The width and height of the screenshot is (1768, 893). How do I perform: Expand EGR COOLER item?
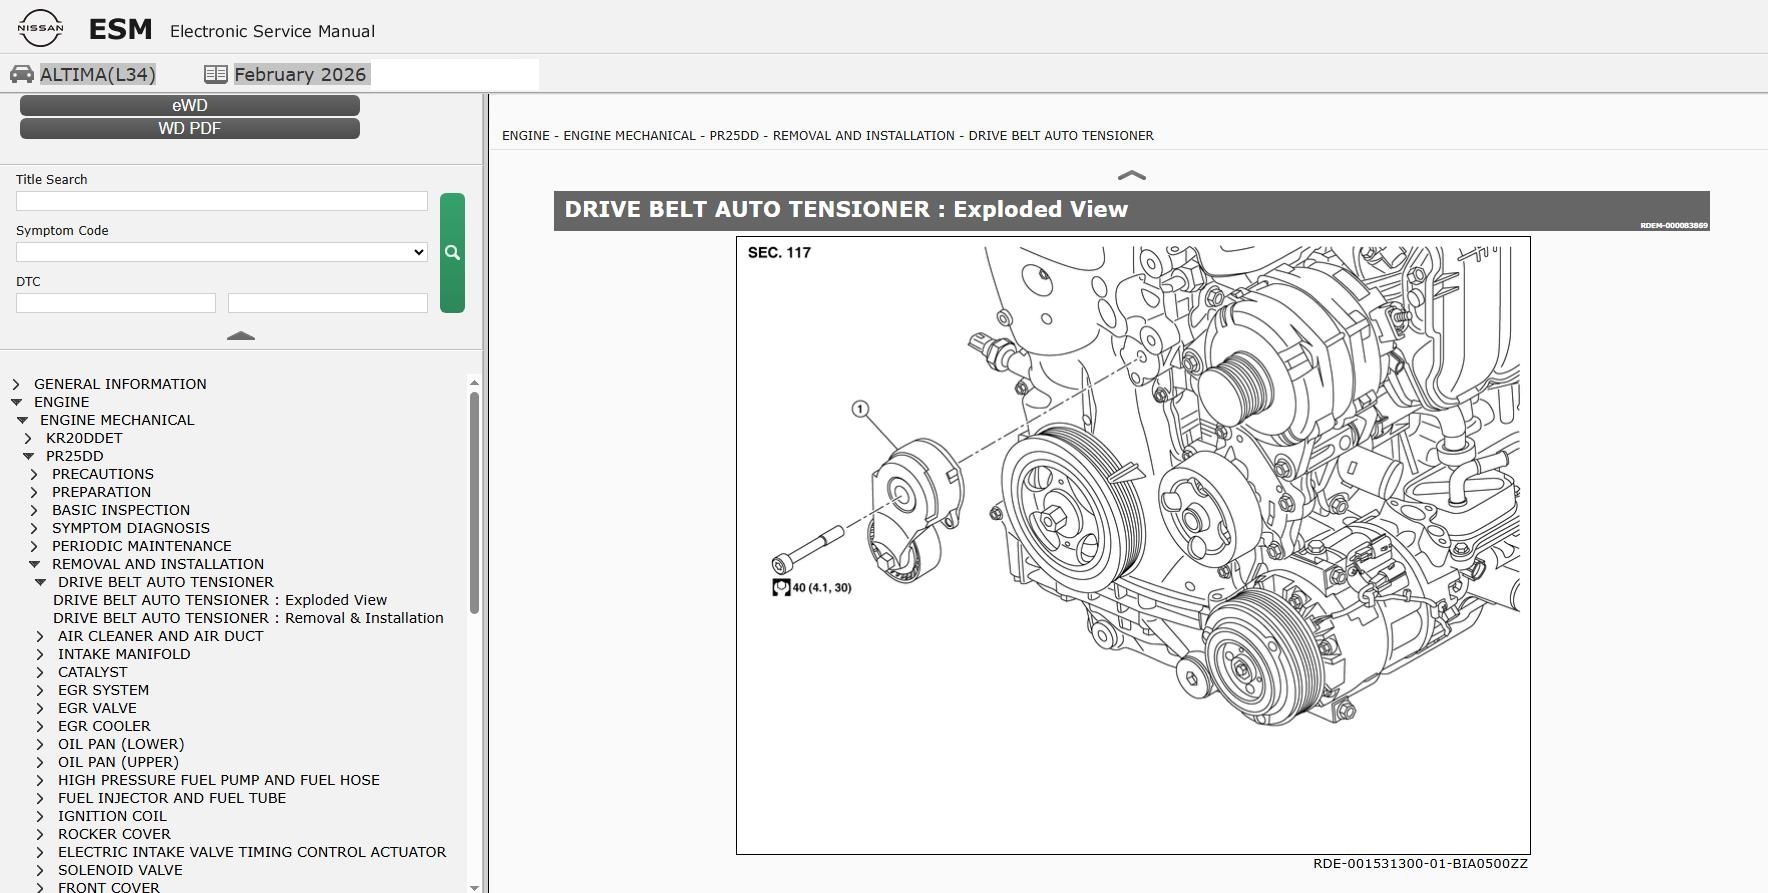(40, 726)
